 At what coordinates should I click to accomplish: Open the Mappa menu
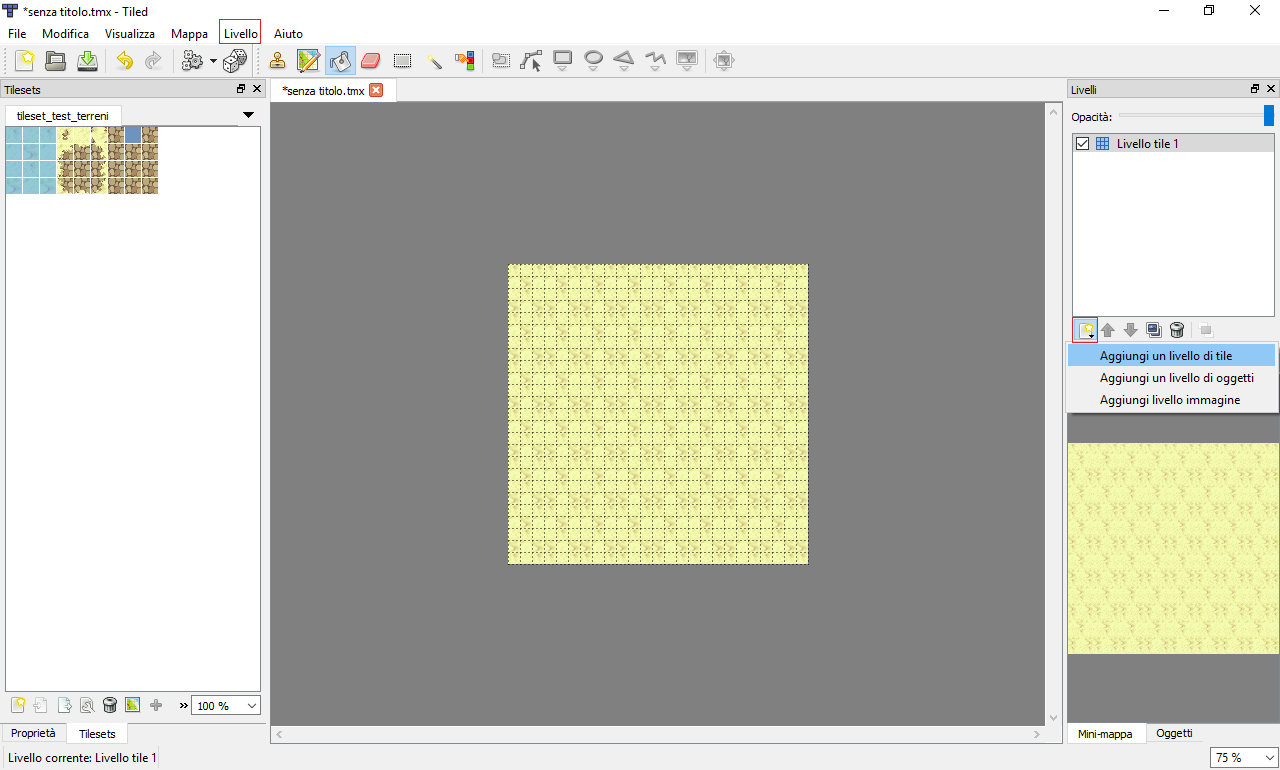[x=189, y=33]
